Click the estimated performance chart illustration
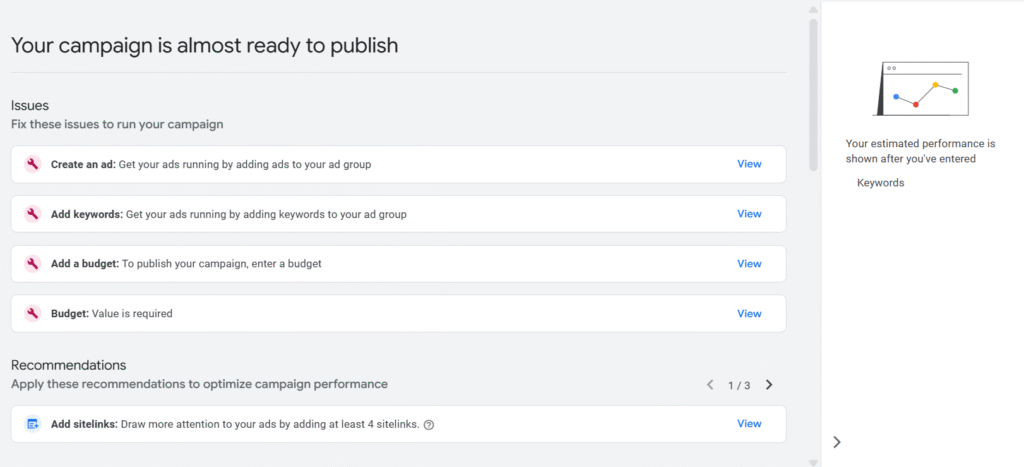Viewport: 1024px width, 467px height. 921,88
